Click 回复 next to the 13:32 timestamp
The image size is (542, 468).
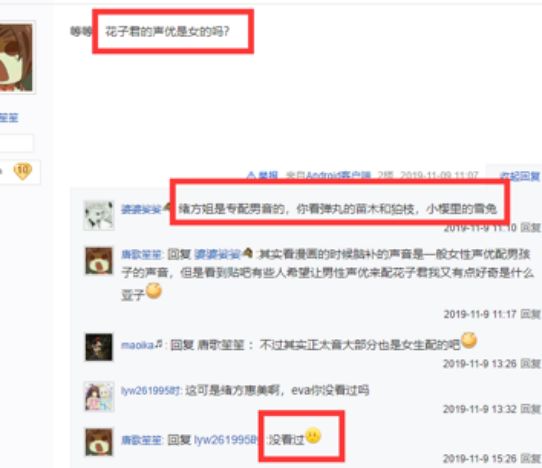pos(531,409)
